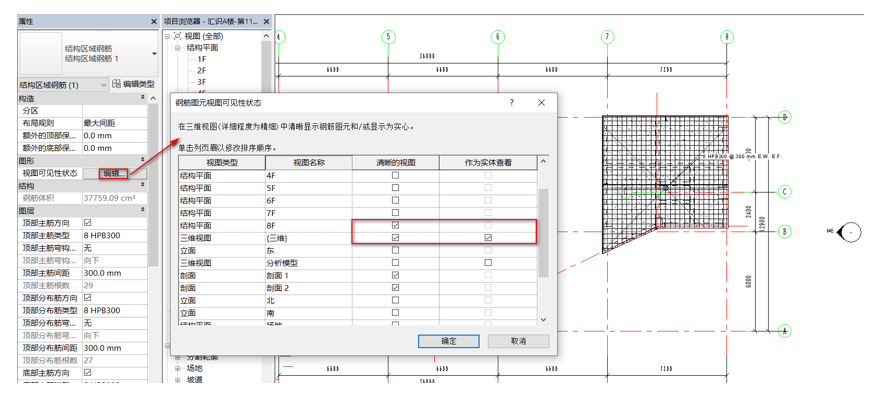
Task: Toggle 清晰的视图 checkbox for 剖面 1
Action: click(x=395, y=275)
